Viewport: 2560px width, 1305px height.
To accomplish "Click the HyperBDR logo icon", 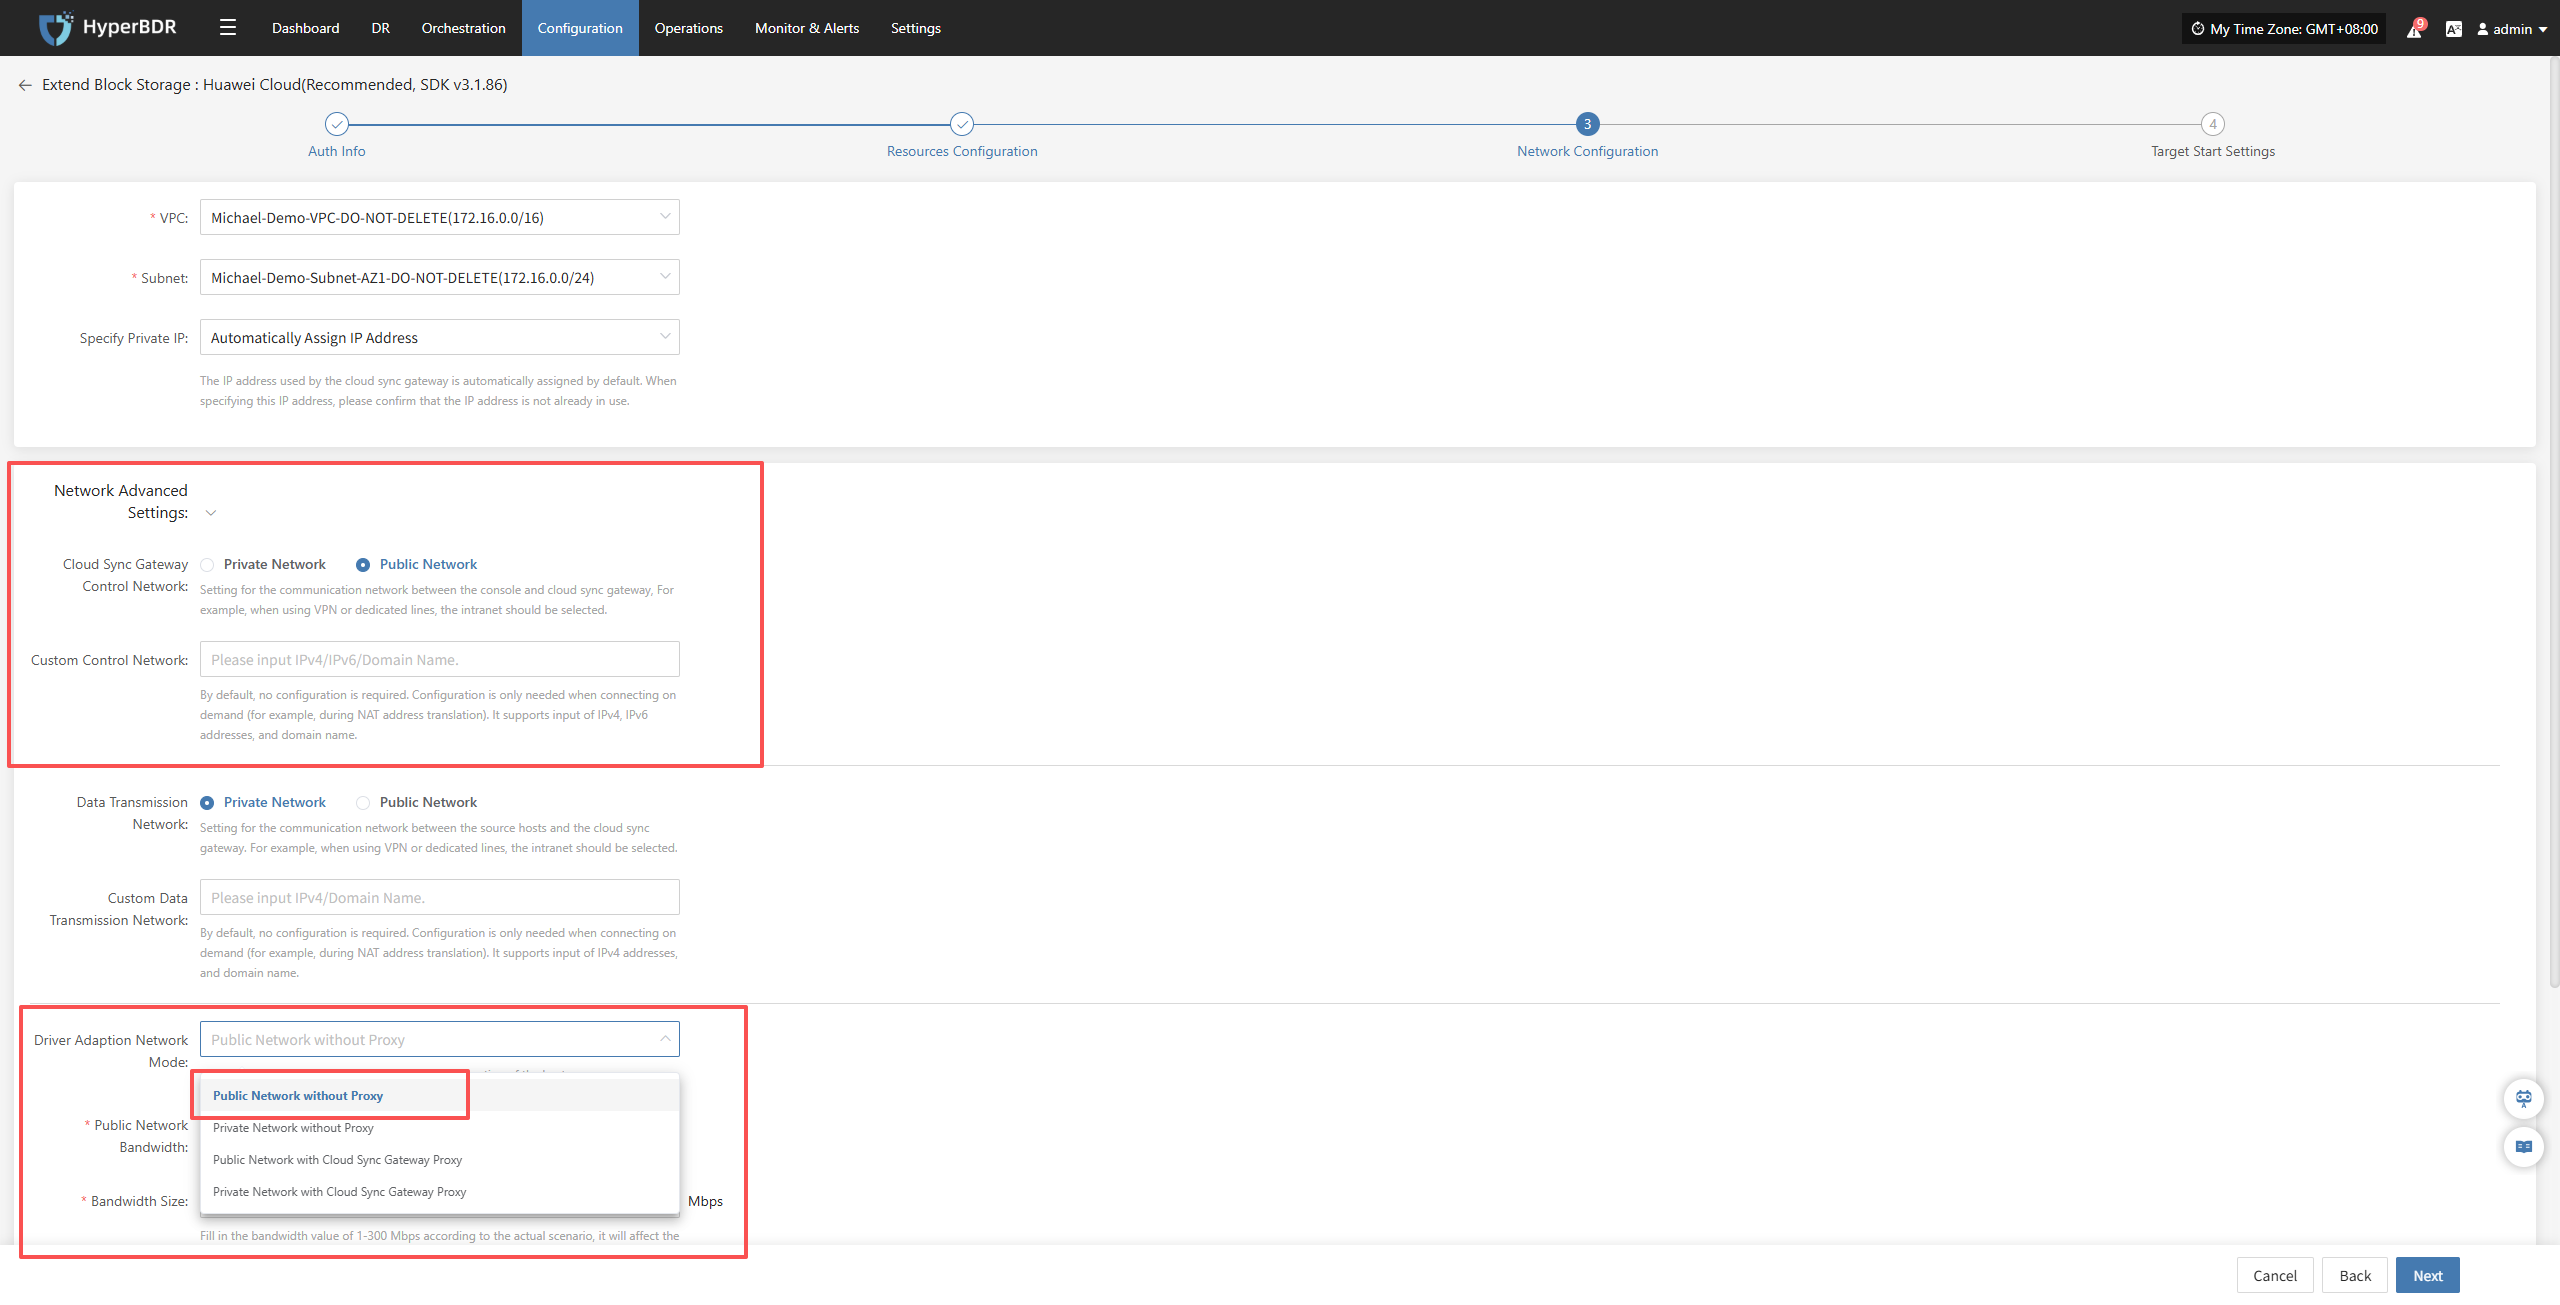I will point(55,28).
